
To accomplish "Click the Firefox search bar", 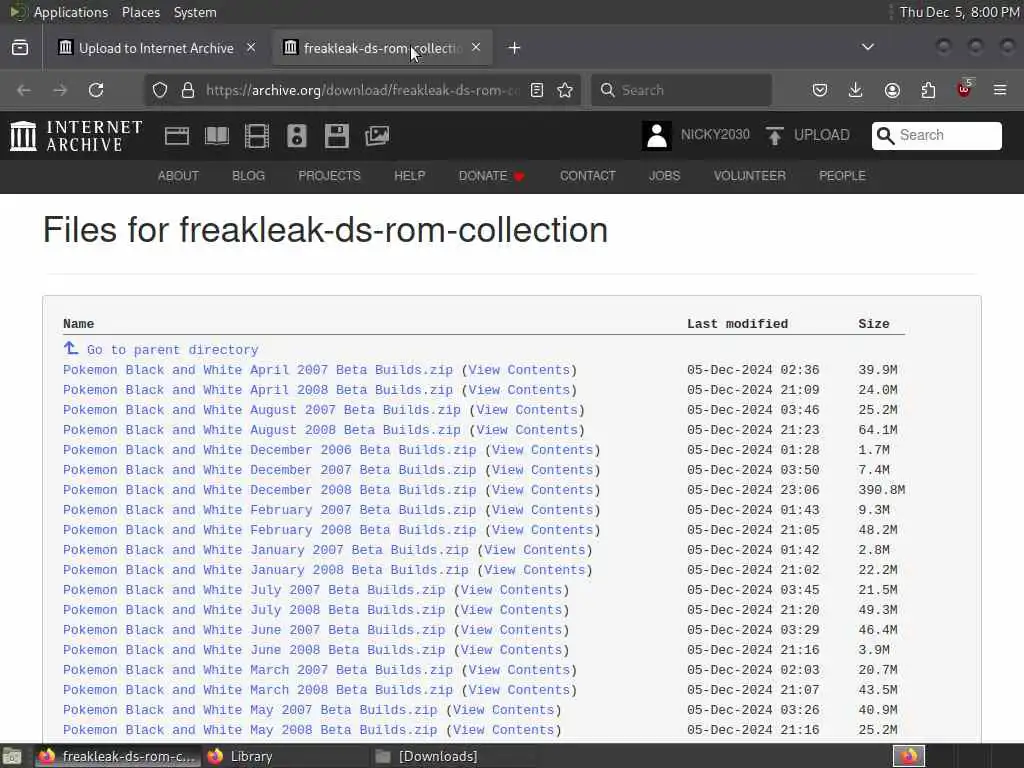I will [x=681, y=90].
